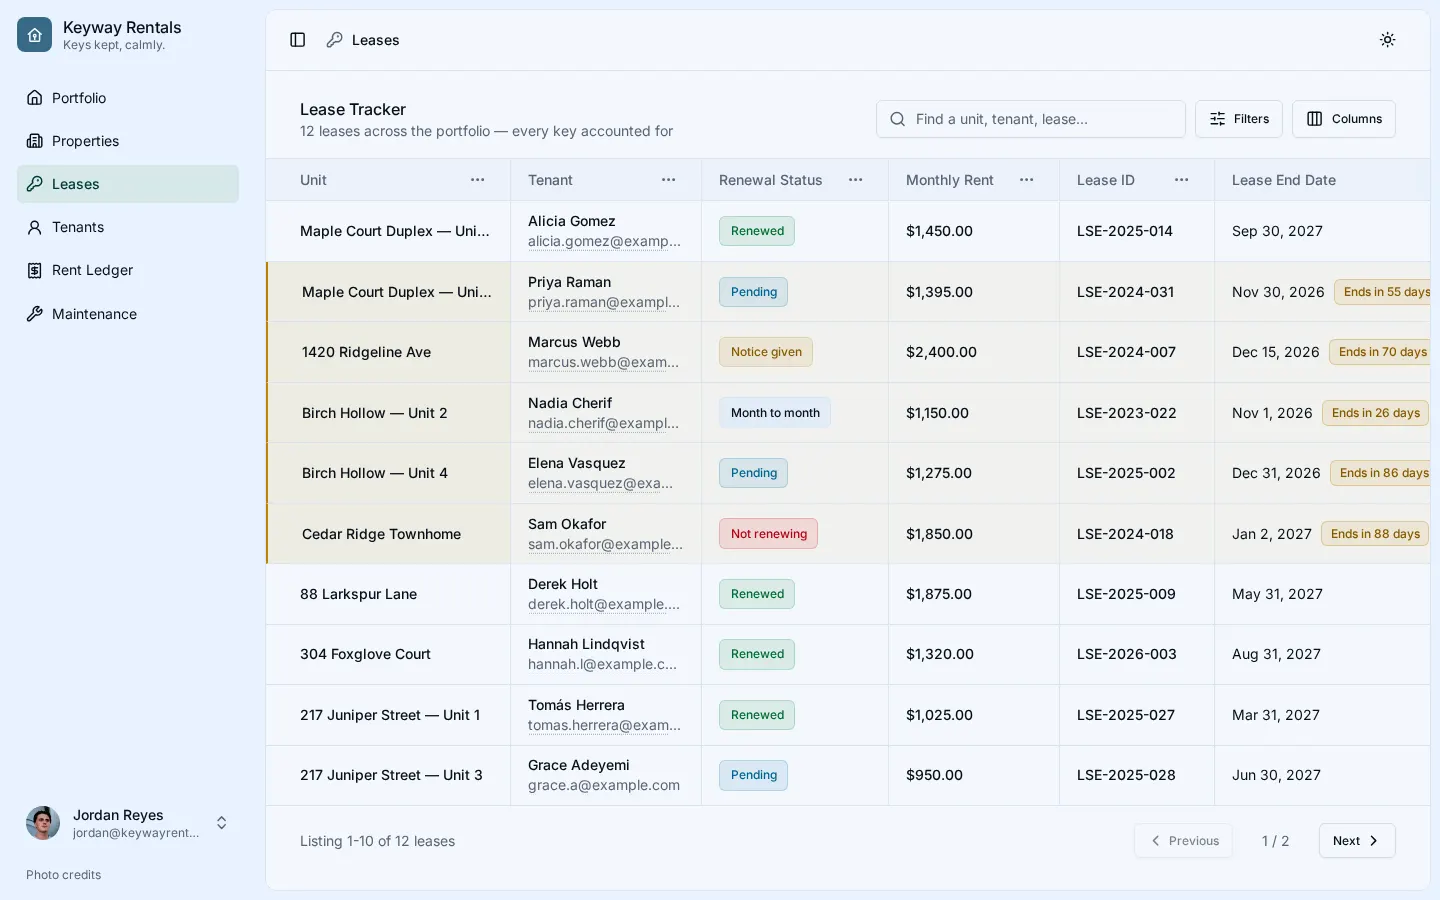Go to Properties section

click(128, 141)
